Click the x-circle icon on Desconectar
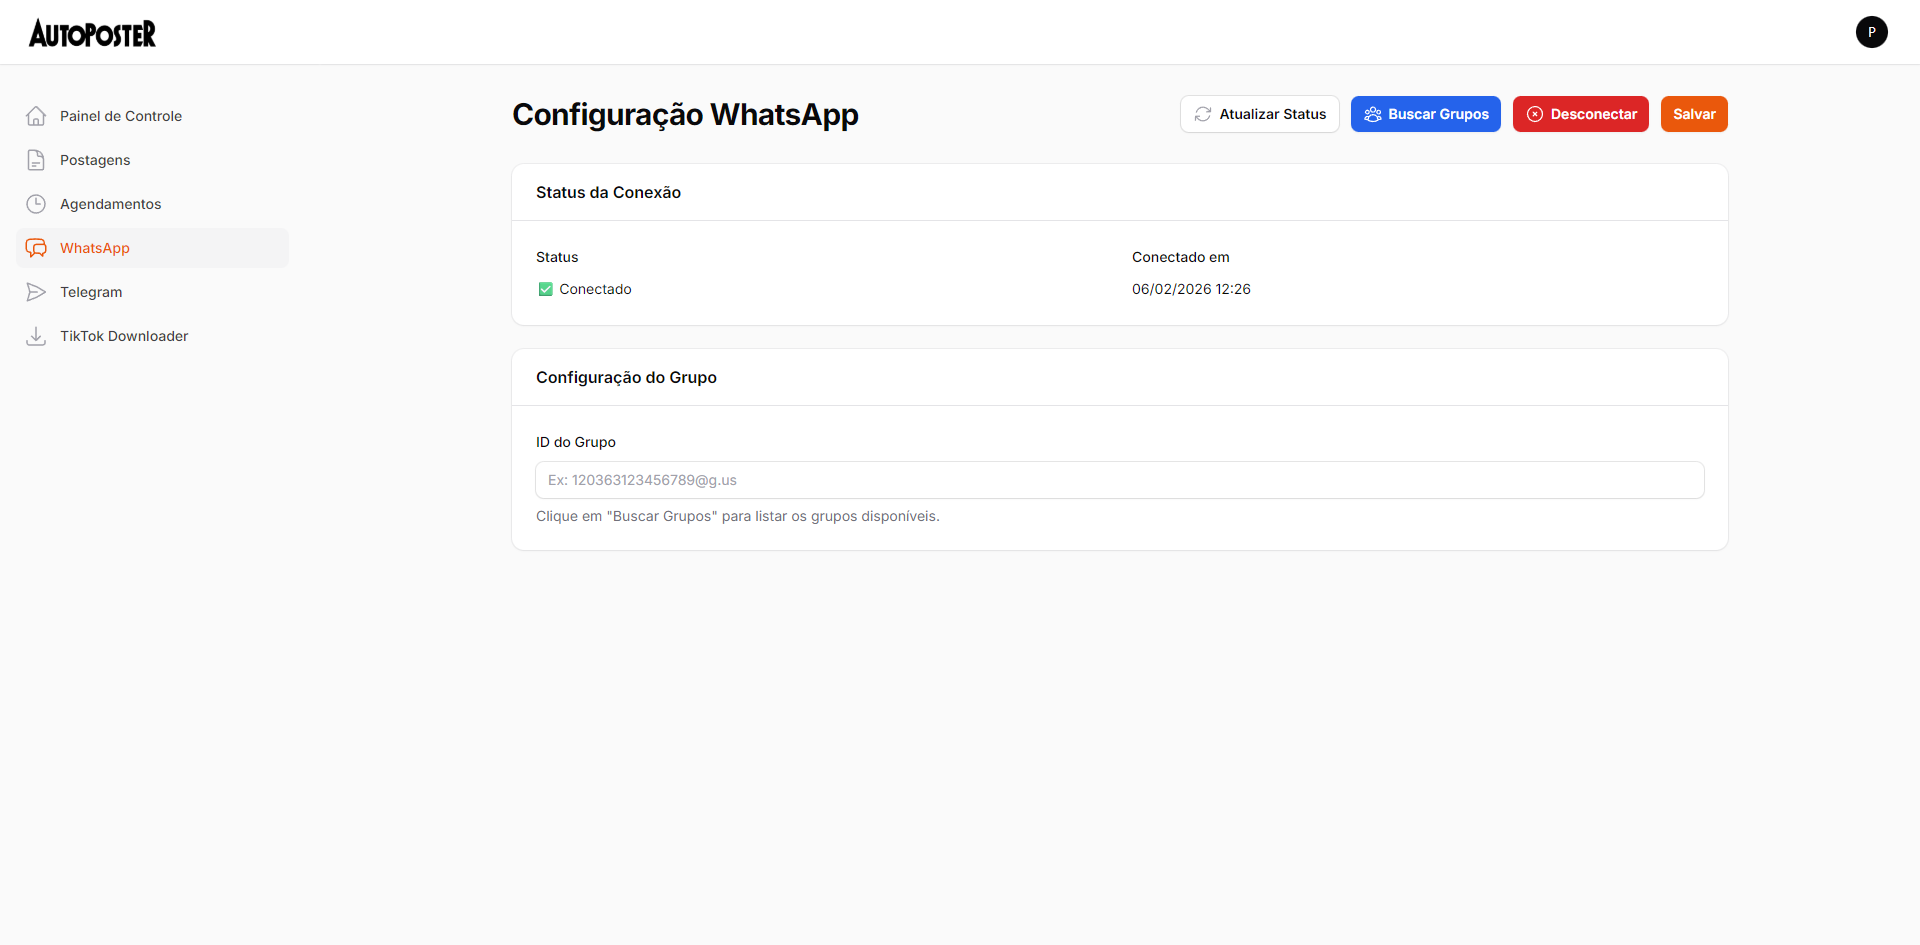This screenshot has height=945, width=1920. coord(1536,114)
